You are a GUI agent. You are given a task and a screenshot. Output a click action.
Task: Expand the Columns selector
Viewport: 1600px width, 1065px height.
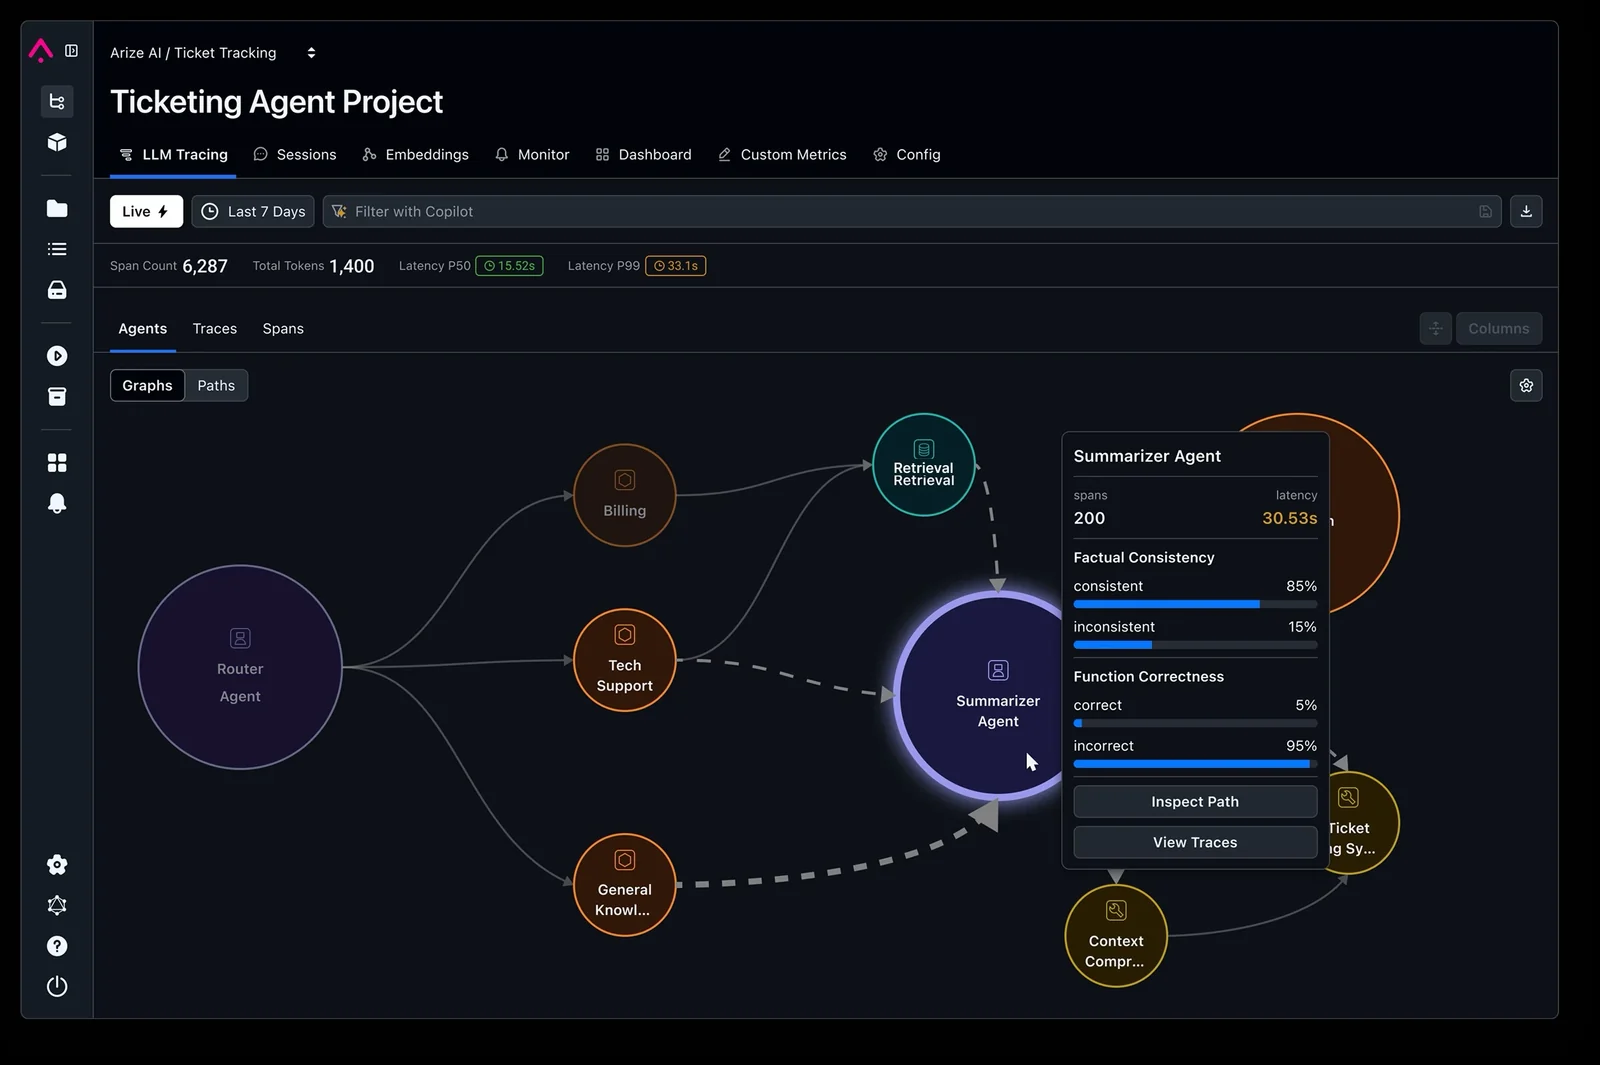1498,328
